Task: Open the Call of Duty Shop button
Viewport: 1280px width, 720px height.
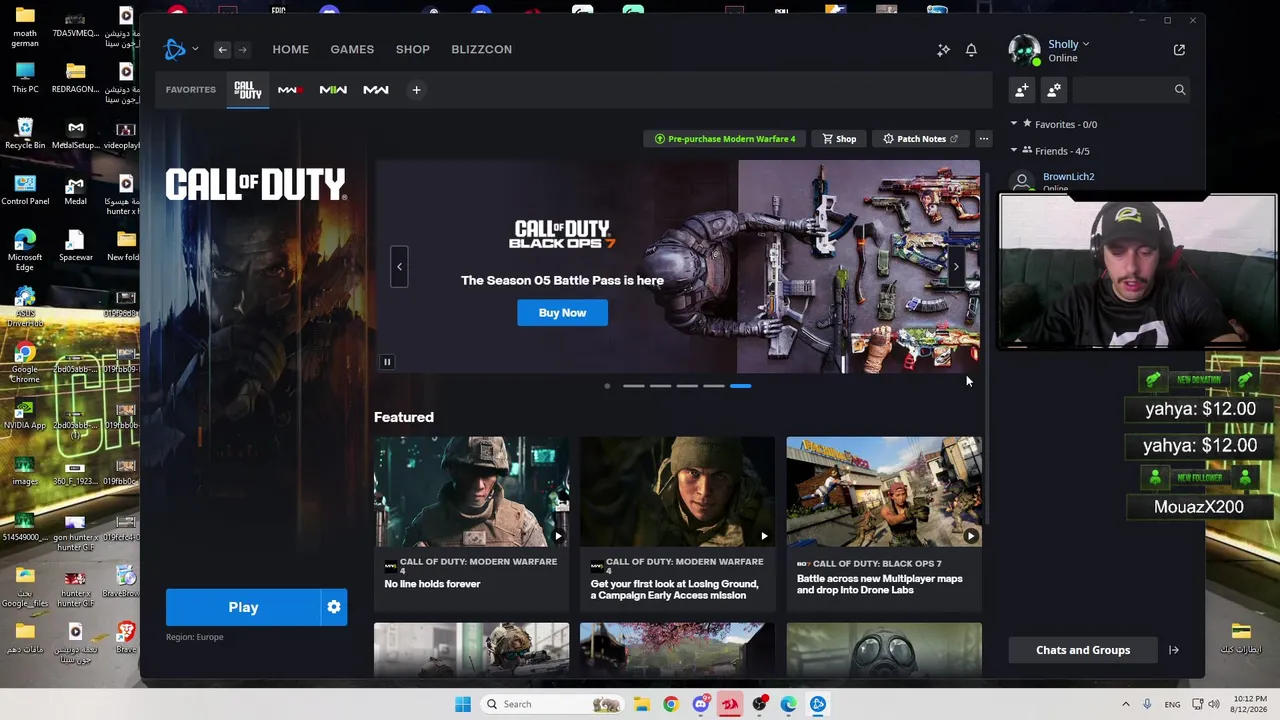Action: click(838, 139)
